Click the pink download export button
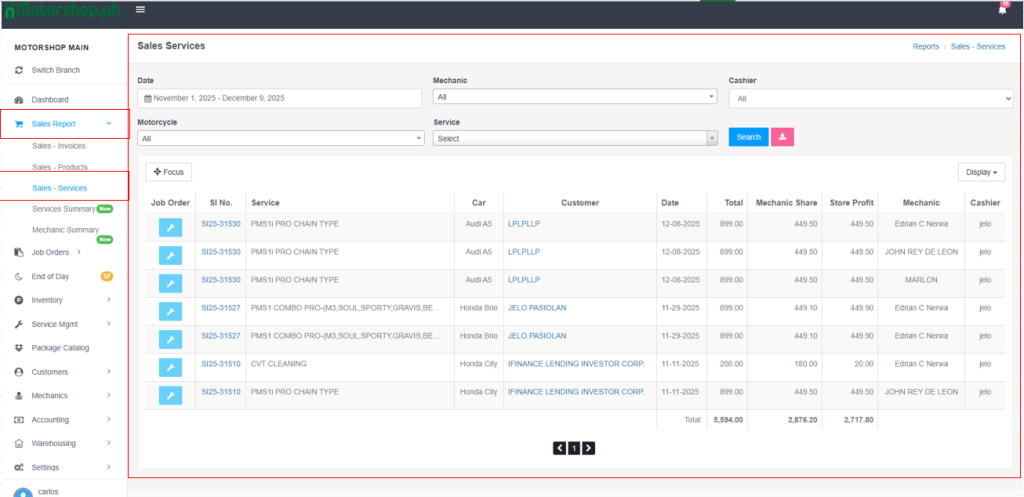 click(782, 137)
